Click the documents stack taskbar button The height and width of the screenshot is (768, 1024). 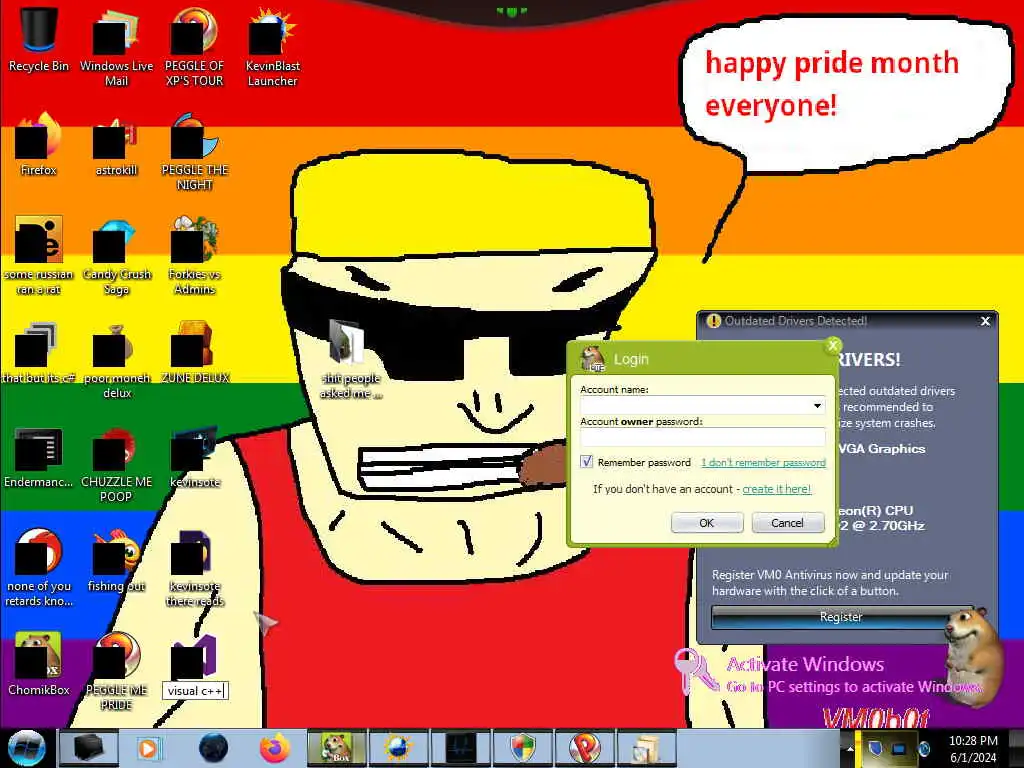tap(647, 748)
